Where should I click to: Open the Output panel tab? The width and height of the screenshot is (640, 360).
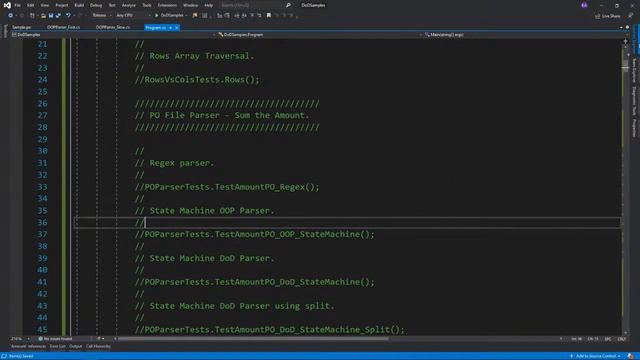(x=76, y=346)
